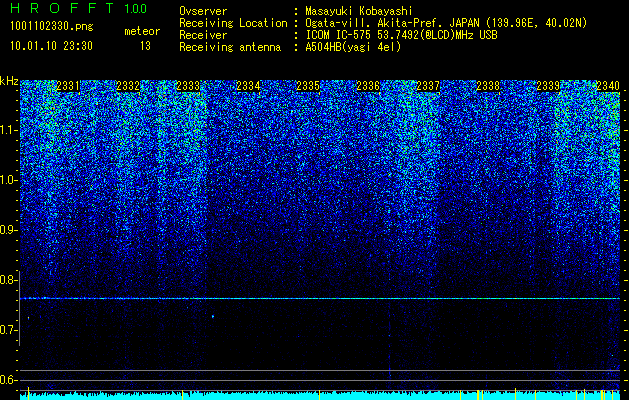Select the ICOM IC-575 receiver details
This screenshot has height=400, width=629.
click(x=401, y=35)
